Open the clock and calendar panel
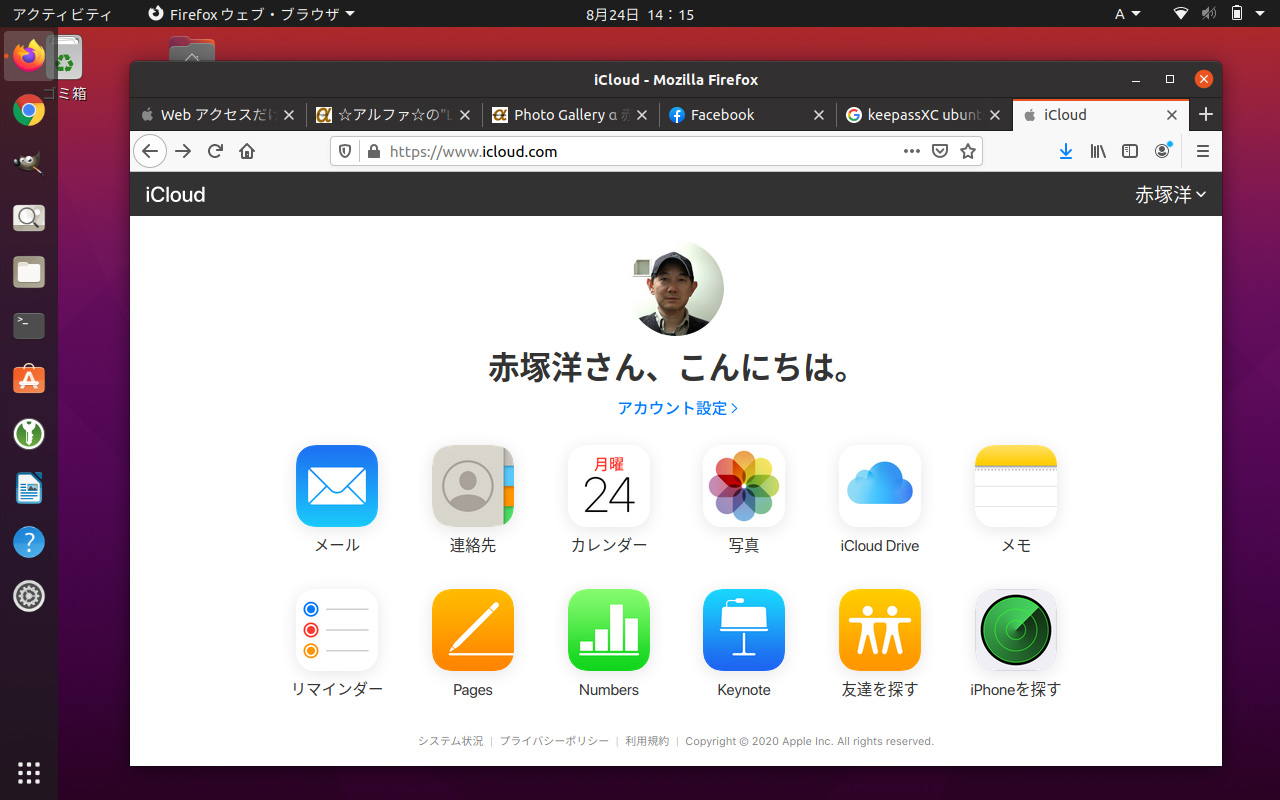The image size is (1280, 800). tap(640, 14)
